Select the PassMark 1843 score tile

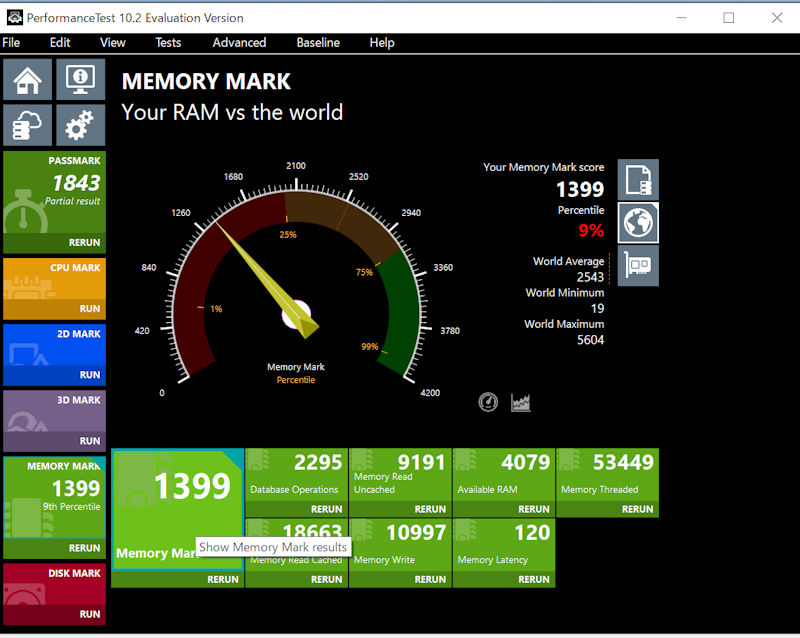tap(55, 192)
